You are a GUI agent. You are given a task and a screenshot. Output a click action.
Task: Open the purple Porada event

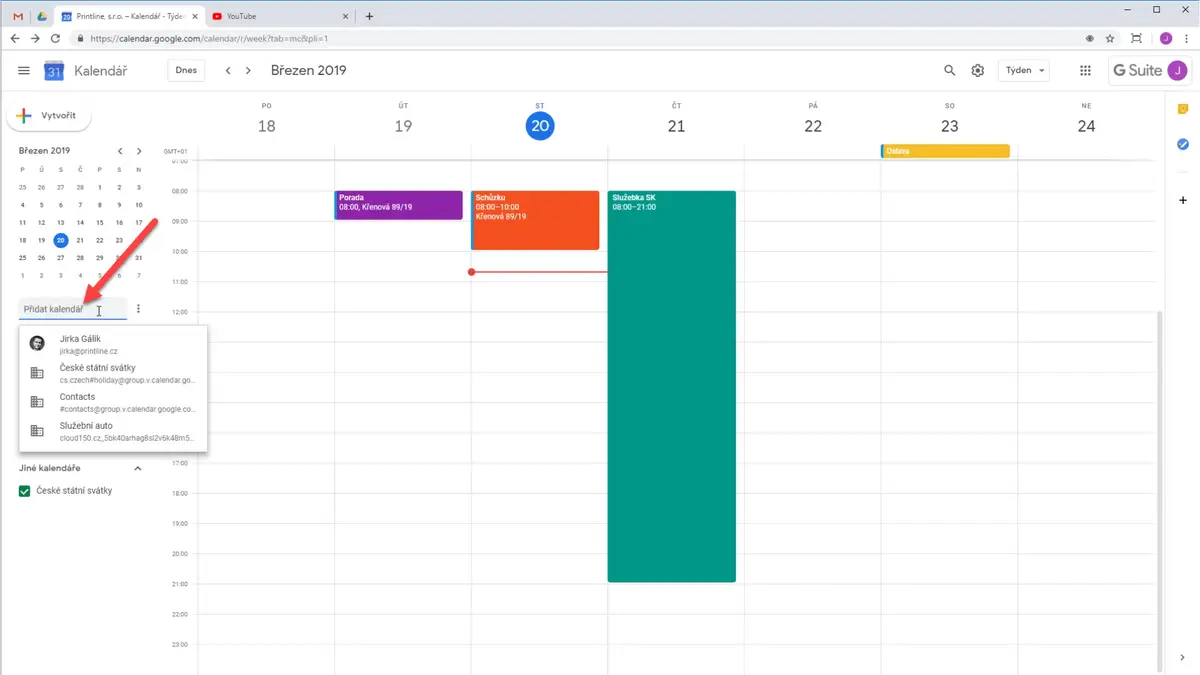[x=399, y=205]
